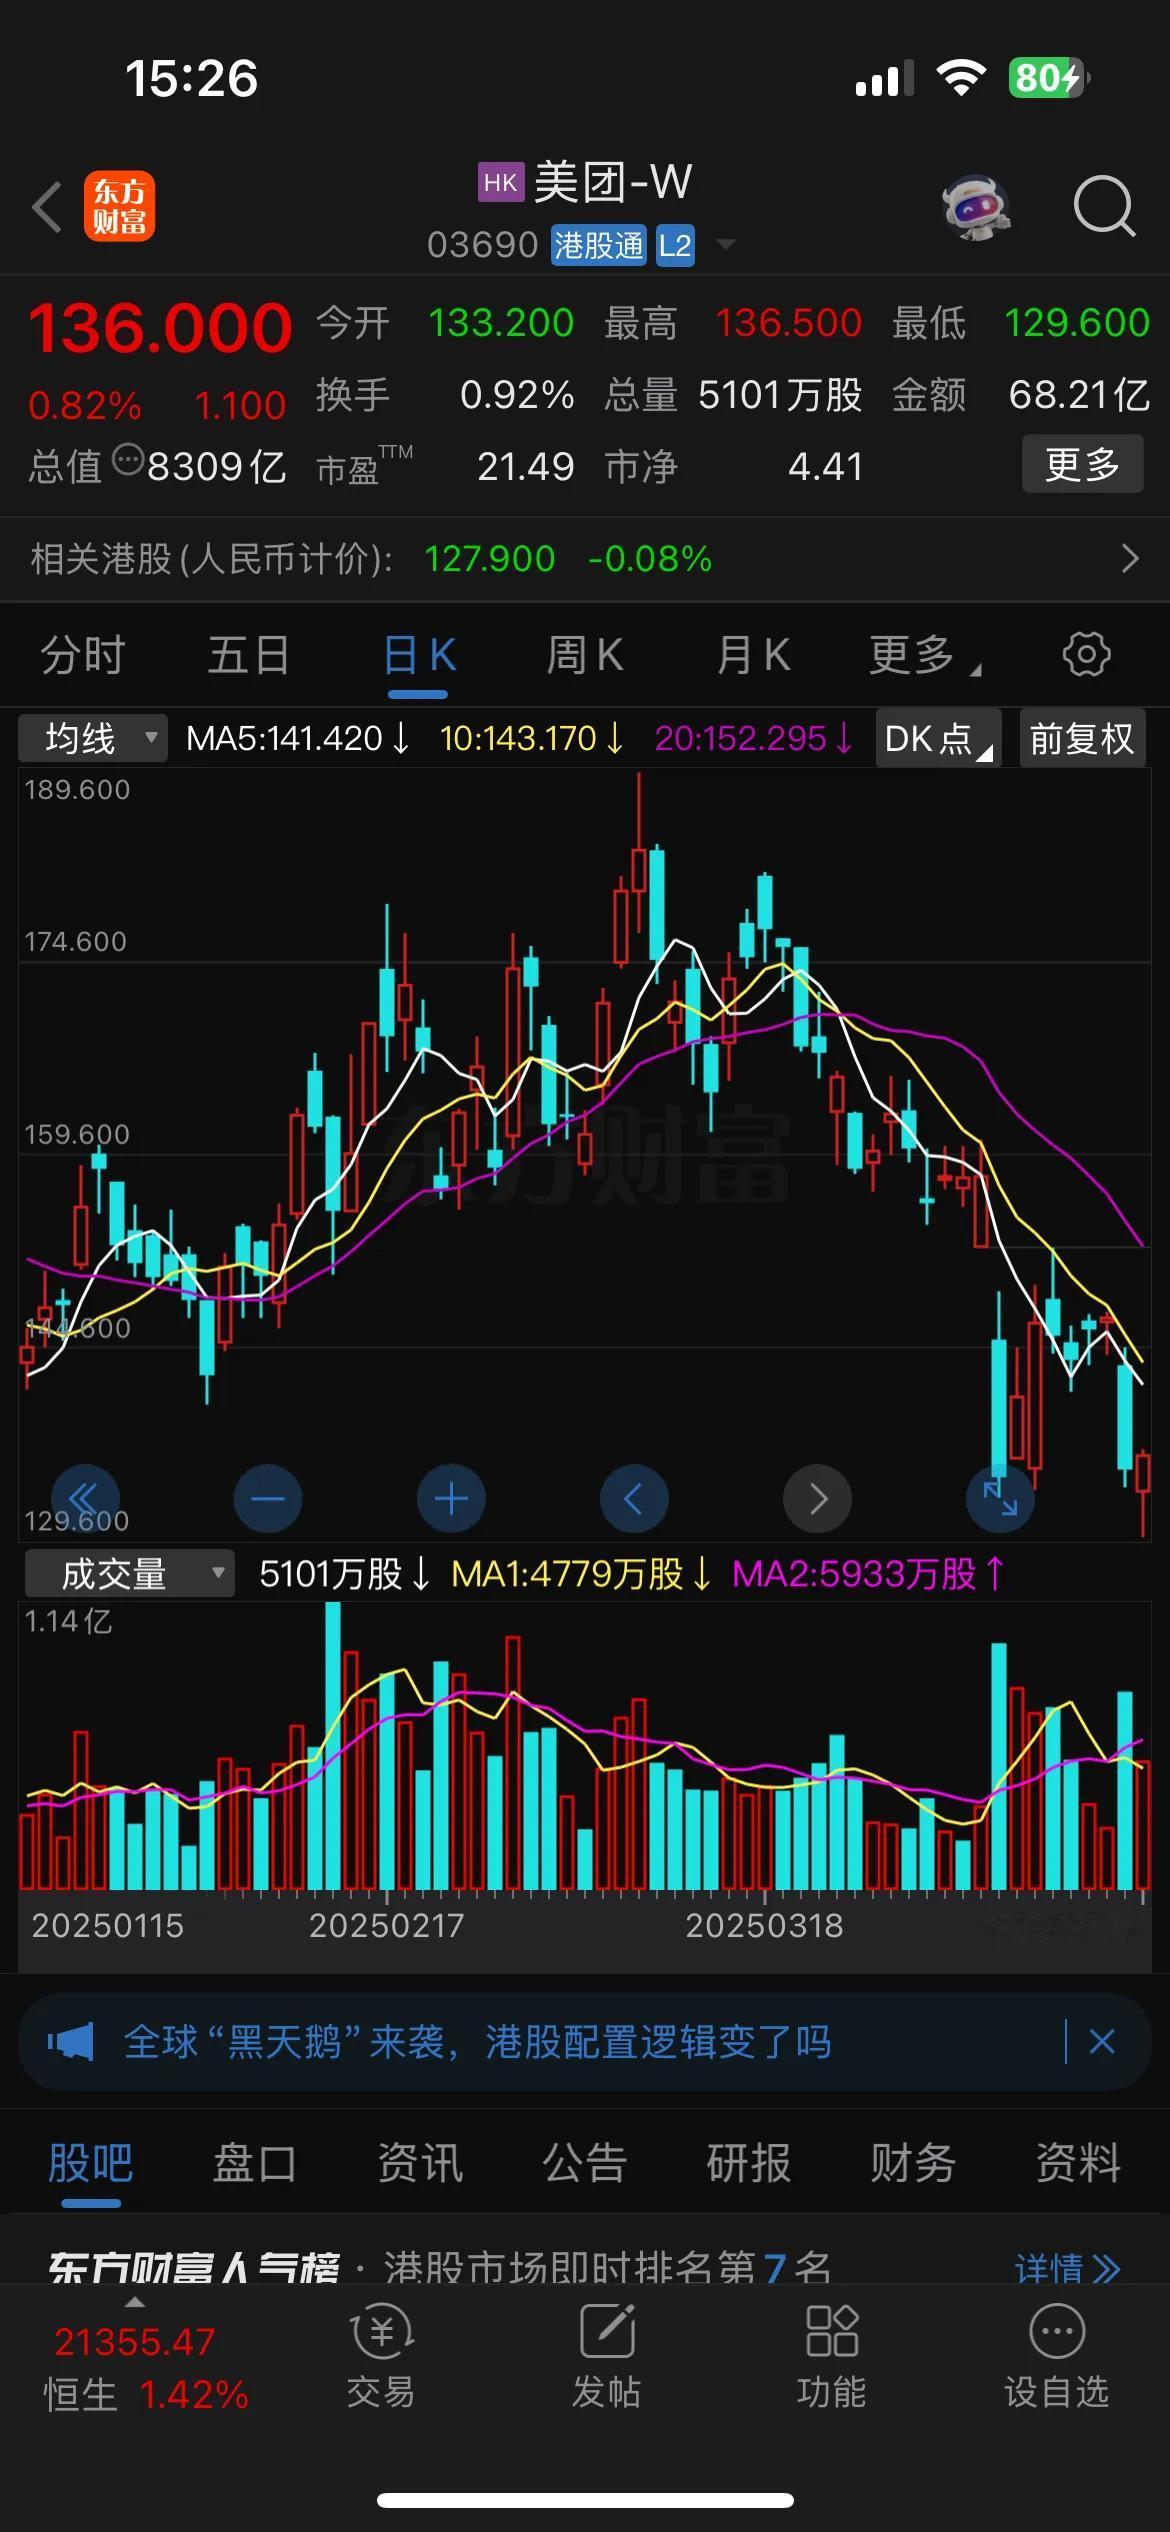Open chart settings gear icon

click(x=1086, y=655)
